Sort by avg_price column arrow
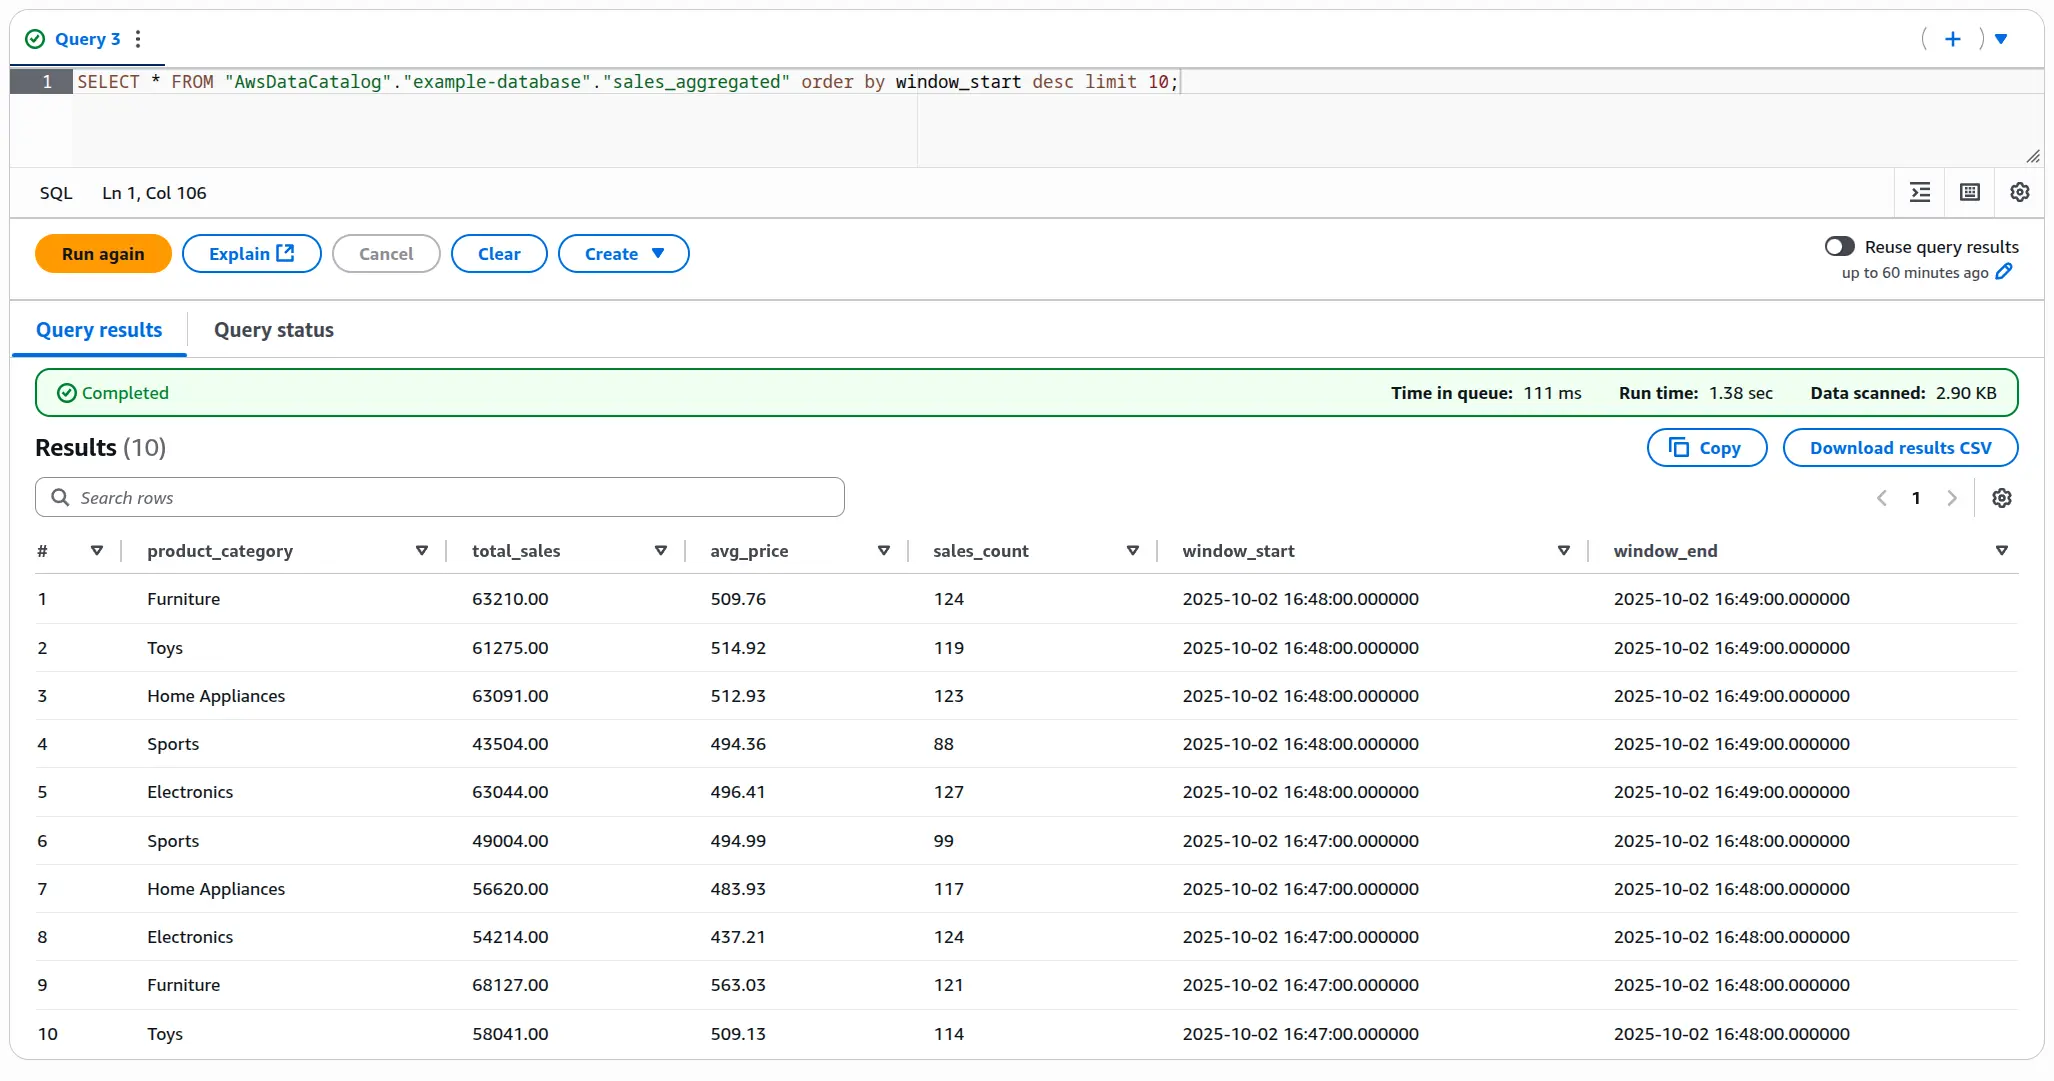 tap(884, 551)
